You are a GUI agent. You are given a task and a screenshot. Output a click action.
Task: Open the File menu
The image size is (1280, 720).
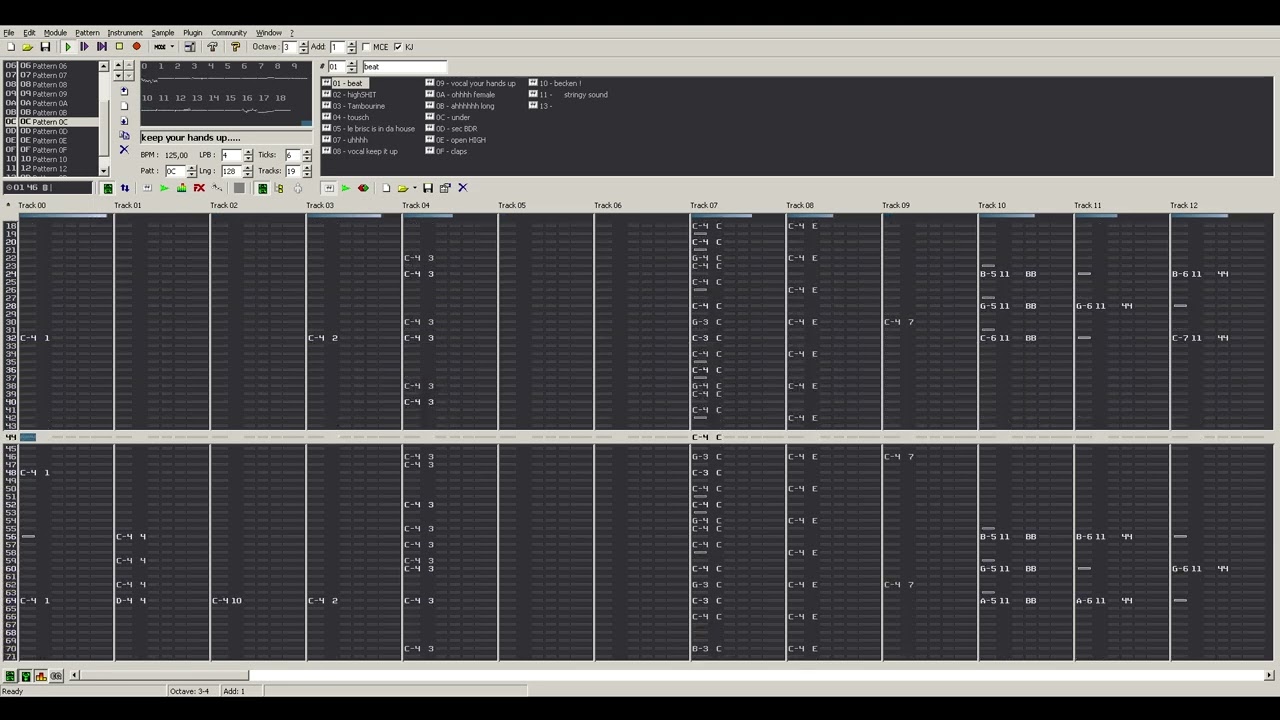point(9,33)
